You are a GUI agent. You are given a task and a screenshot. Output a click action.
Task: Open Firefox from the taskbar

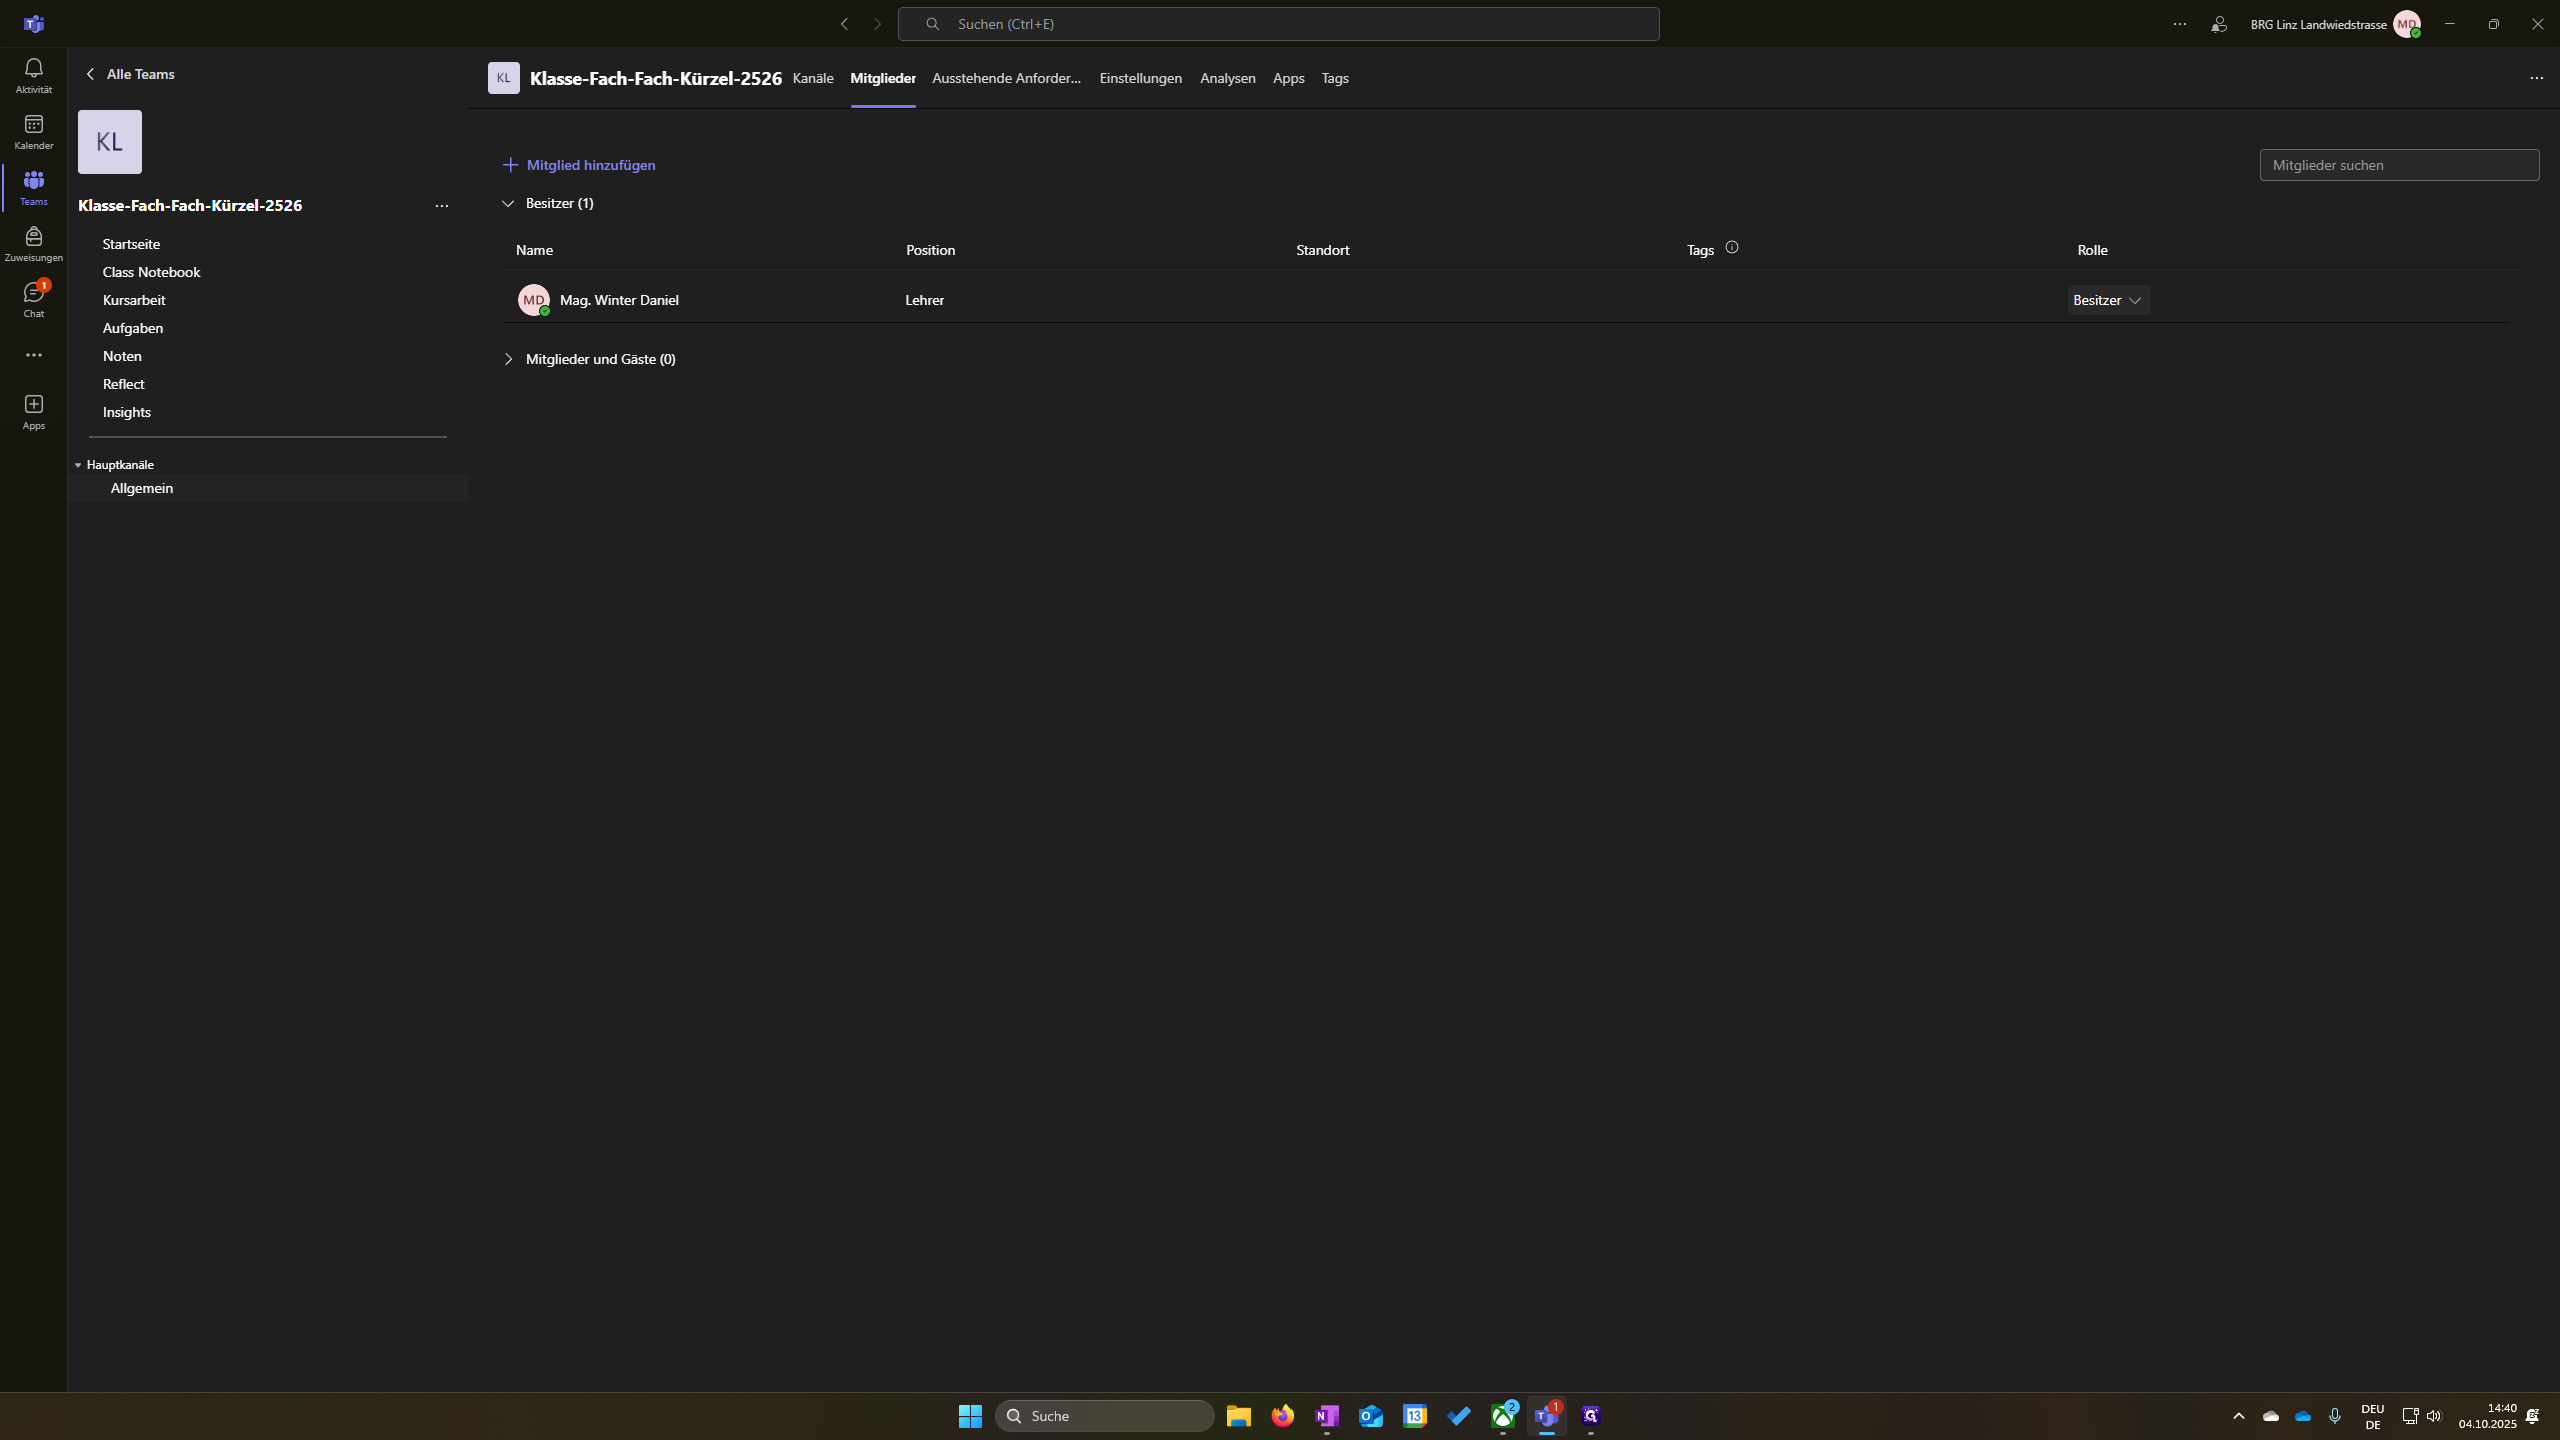pyautogui.click(x=1282, y=1416)
